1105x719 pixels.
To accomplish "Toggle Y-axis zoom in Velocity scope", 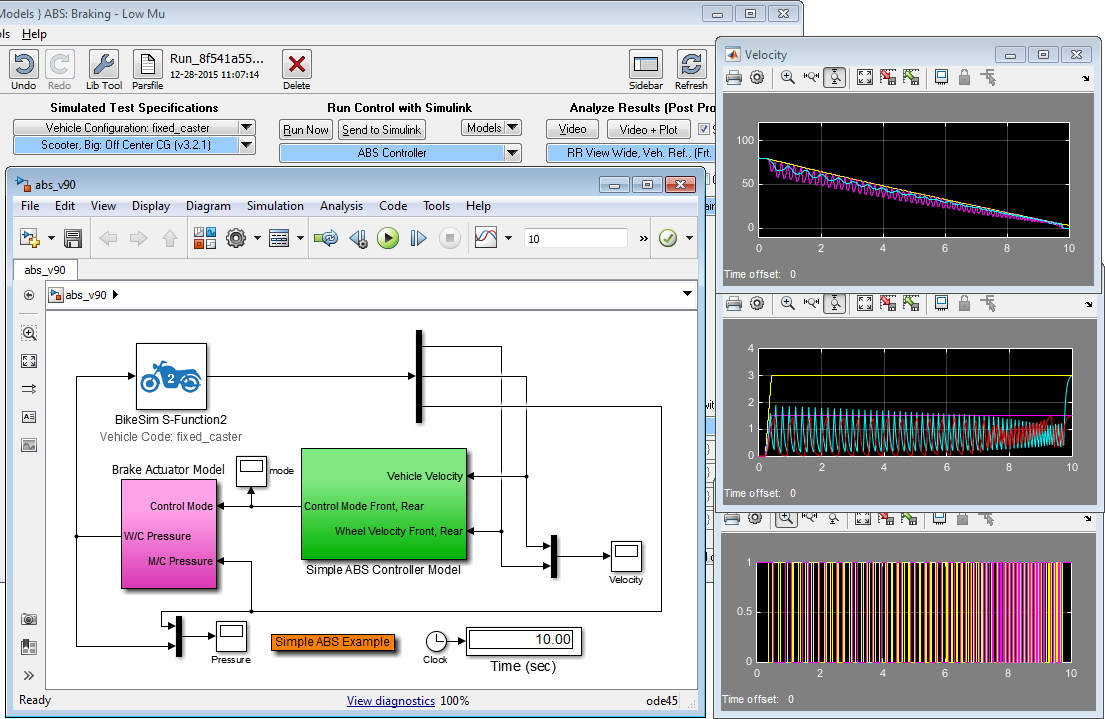I will click(x=835, y=77).
